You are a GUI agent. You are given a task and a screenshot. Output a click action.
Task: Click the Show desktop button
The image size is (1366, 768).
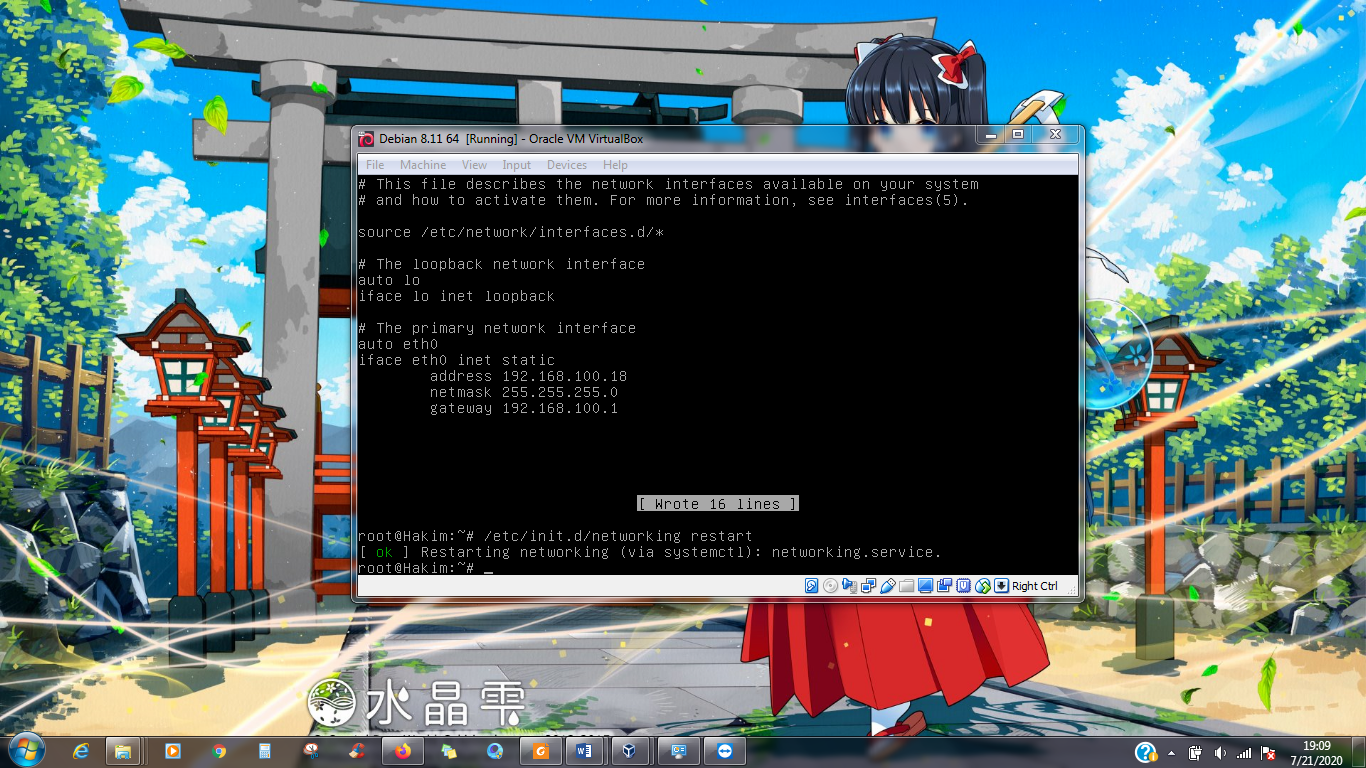coord(1359,752)
